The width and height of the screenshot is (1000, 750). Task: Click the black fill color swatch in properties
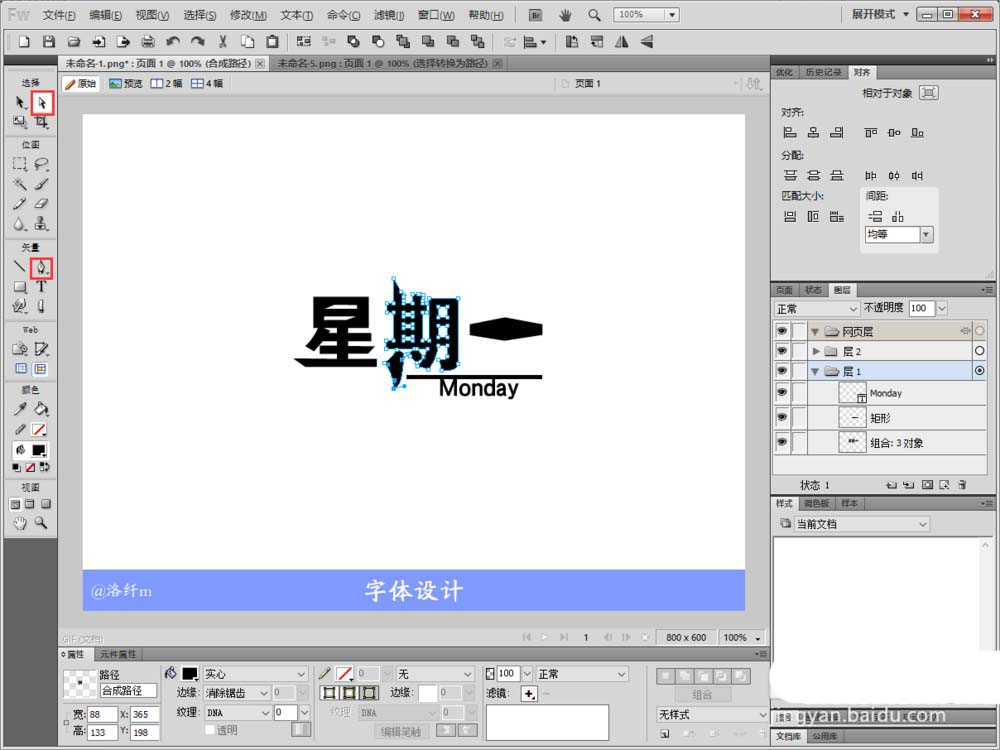pyautogui.click(x=190, y=674)
